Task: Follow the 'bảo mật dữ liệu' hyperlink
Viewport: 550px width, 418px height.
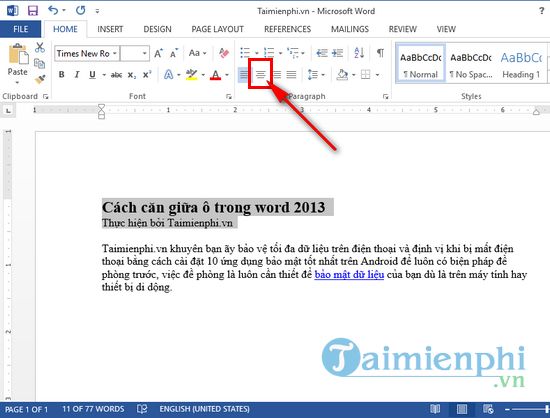Action: point(349,275)
